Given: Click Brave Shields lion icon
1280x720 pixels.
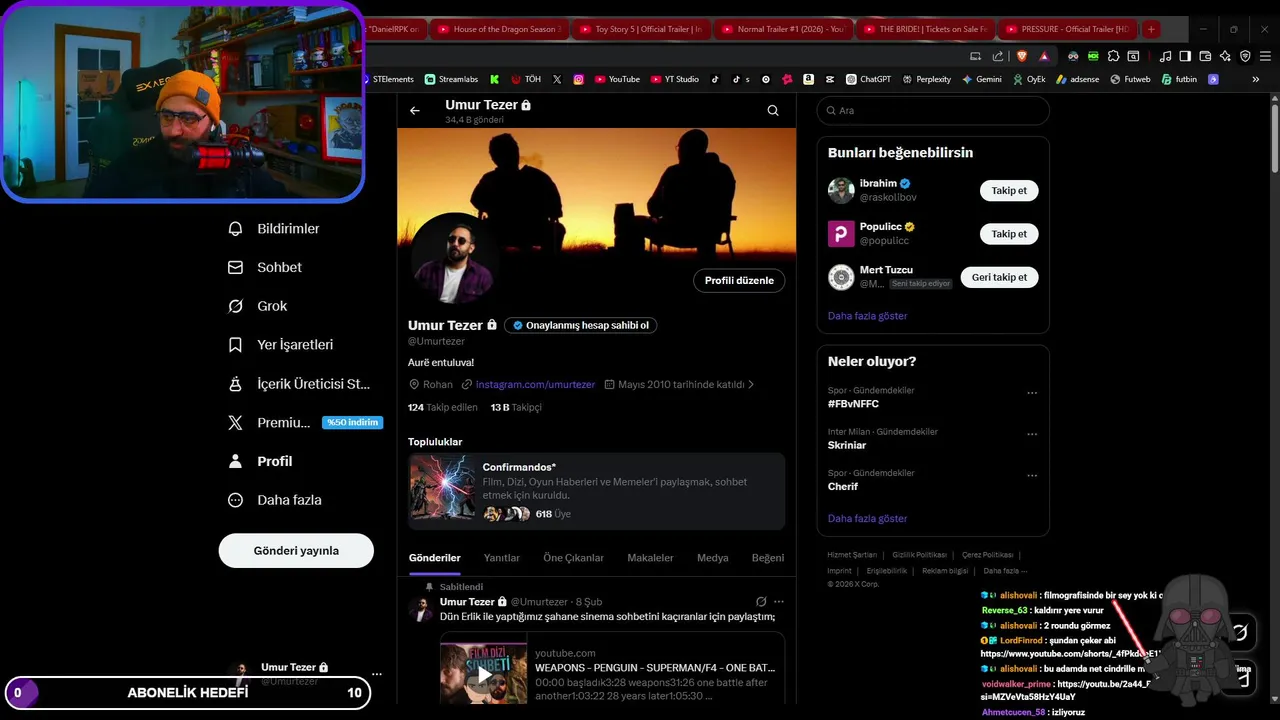Looking at the screenshot, I should coord(1022,56).
